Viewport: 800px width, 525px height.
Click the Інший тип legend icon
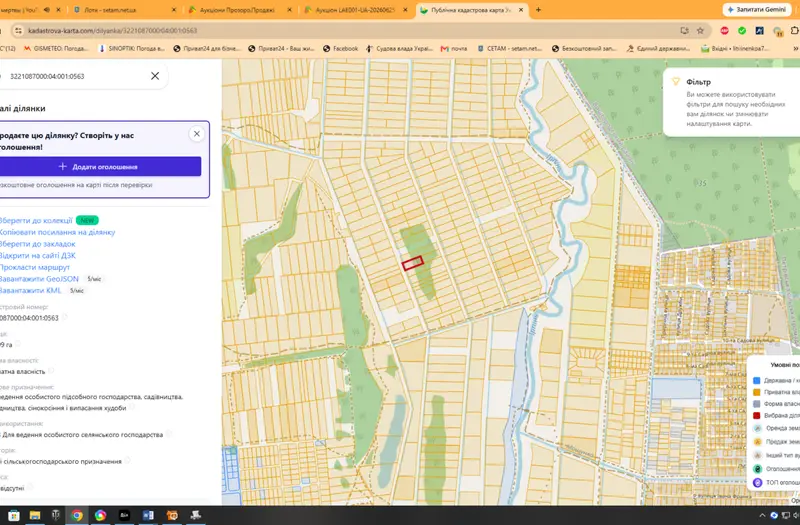[757, 455]
